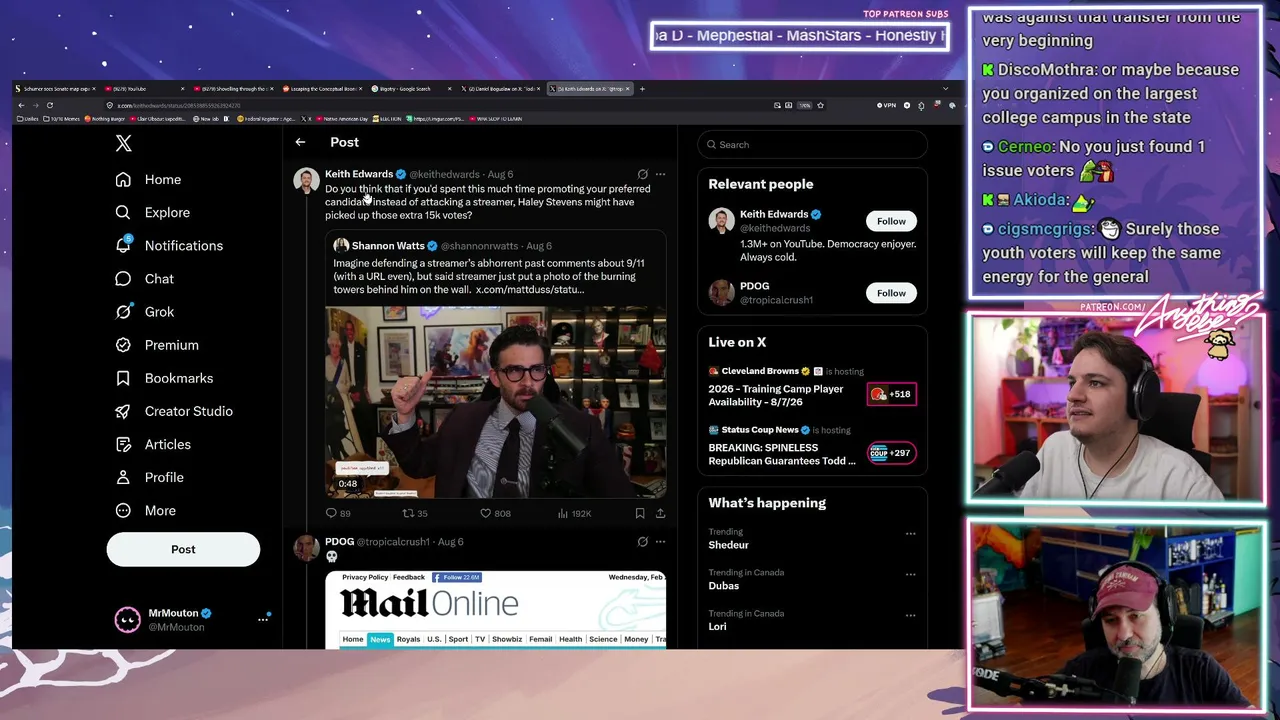1280x720 pixels.
Task: Reply to Keith Edwards' post
Action: click(x=338, y=513)
